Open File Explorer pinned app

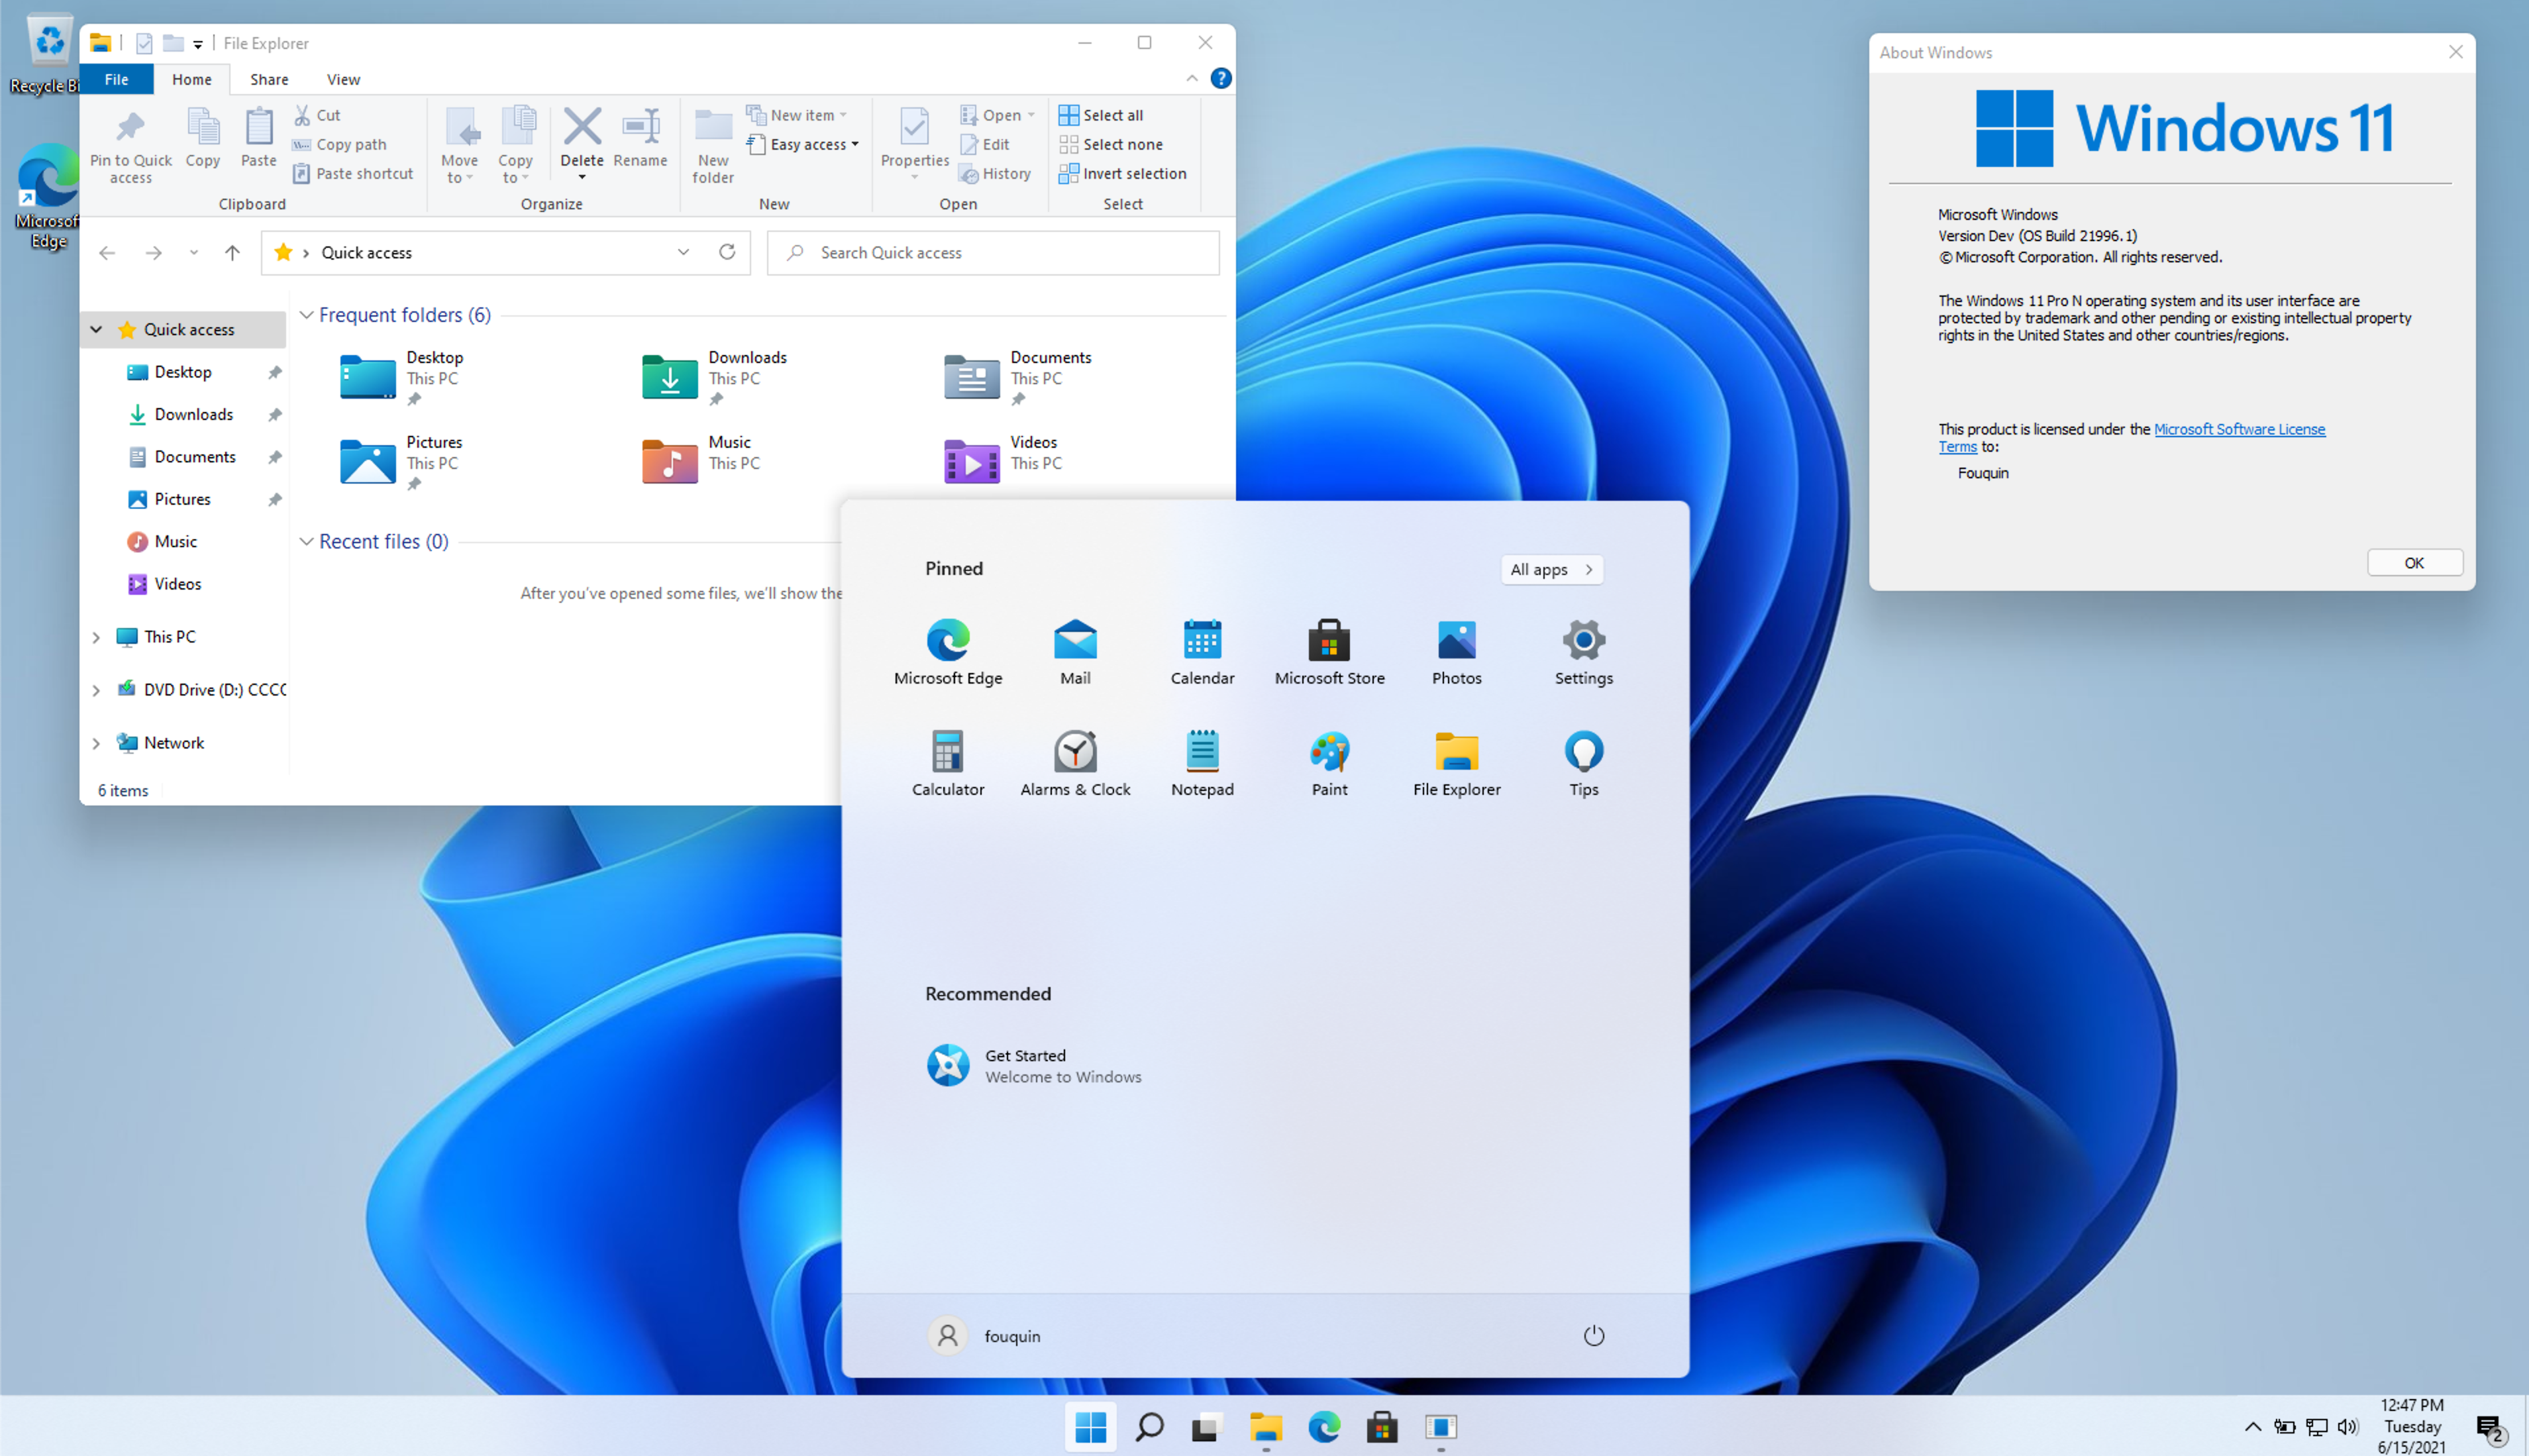tap(1456, 763)
